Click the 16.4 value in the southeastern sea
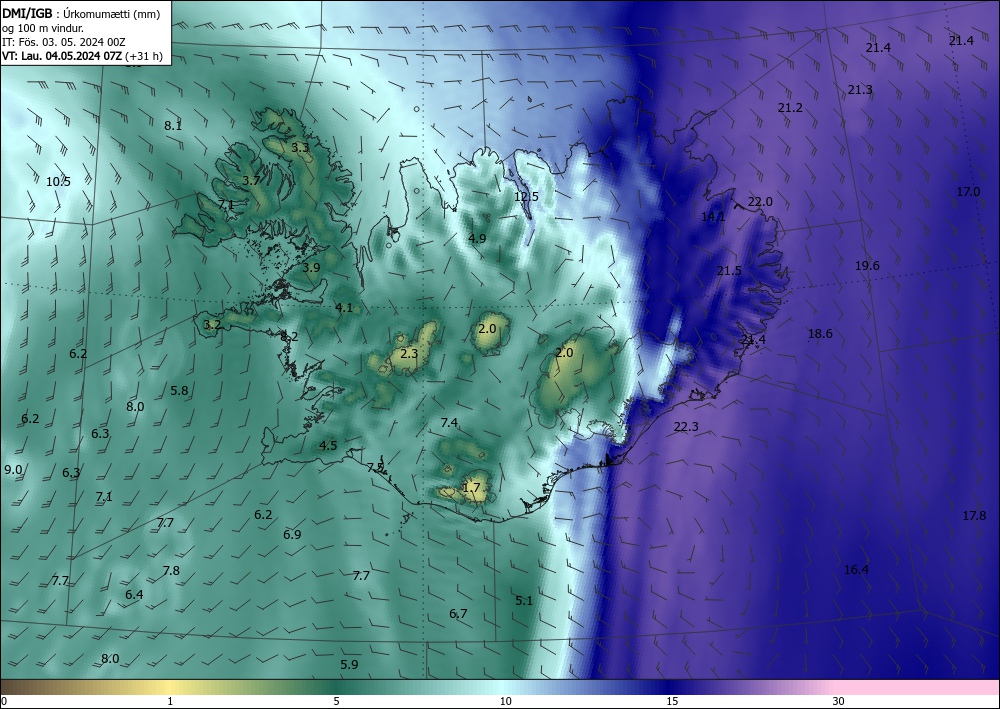 click(857, 570)
